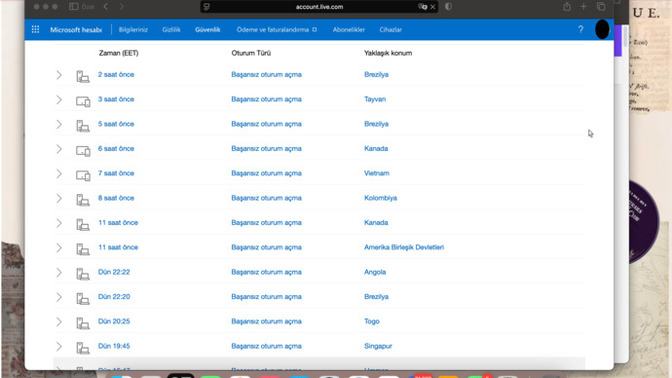This screenshot has height=378, width=672.
Task: Click the device icon on the 8 saat önce row
Action: pos(83,200)
